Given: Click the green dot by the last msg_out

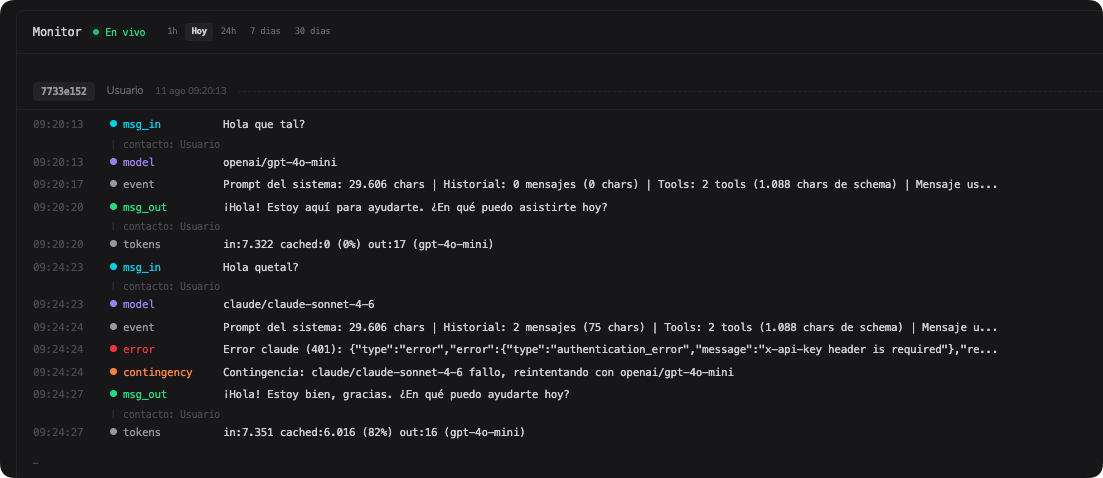Looking at the screenshot, I should (113, 395).
